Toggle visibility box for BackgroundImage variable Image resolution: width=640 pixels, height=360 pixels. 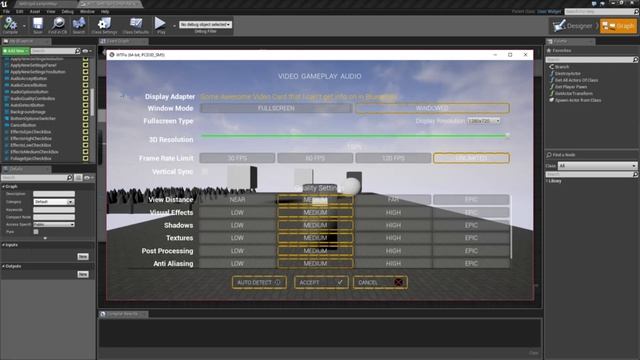85,112
